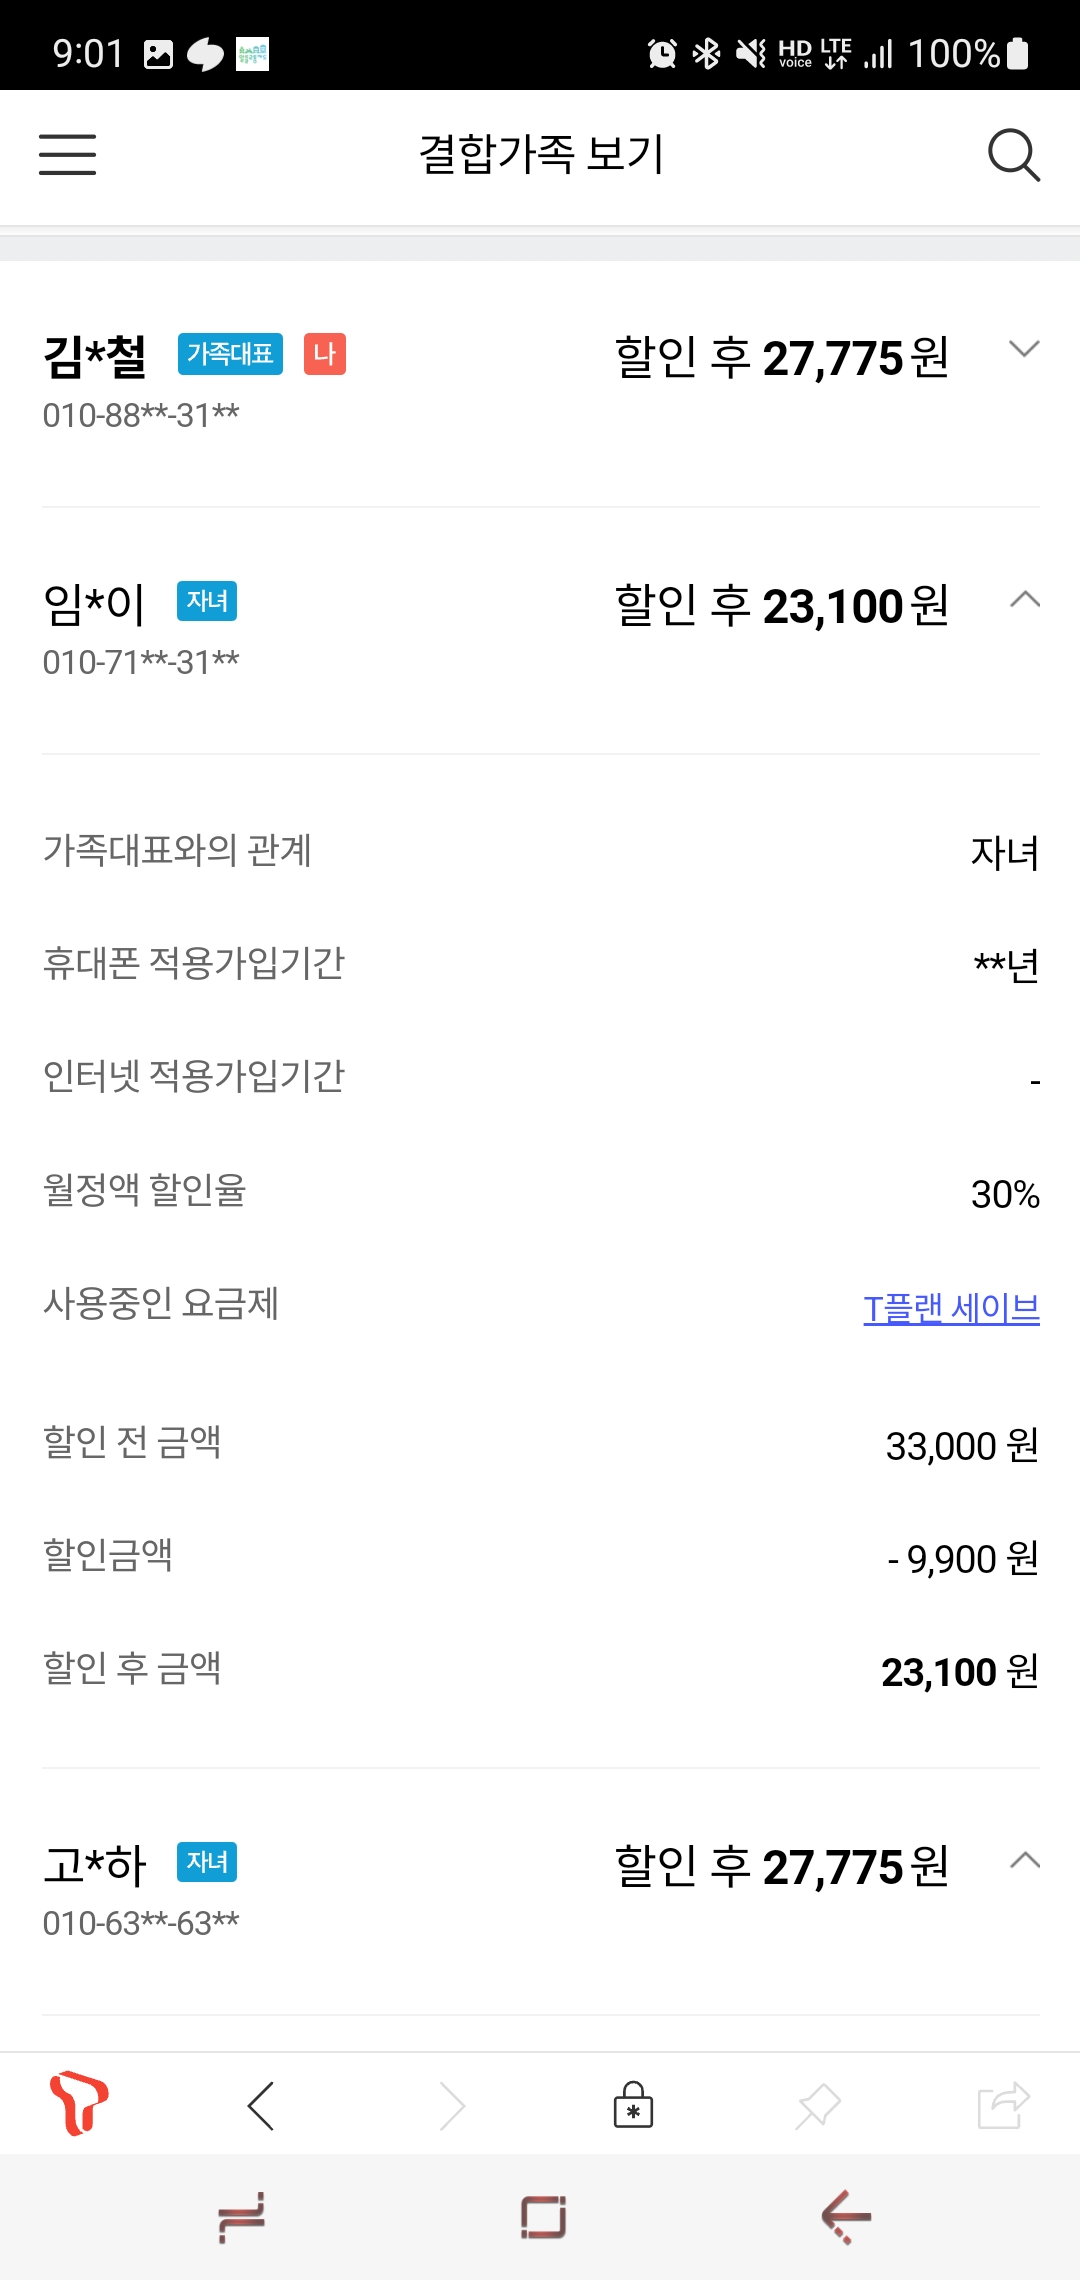Tap the 나 badge

click(324, 354)
